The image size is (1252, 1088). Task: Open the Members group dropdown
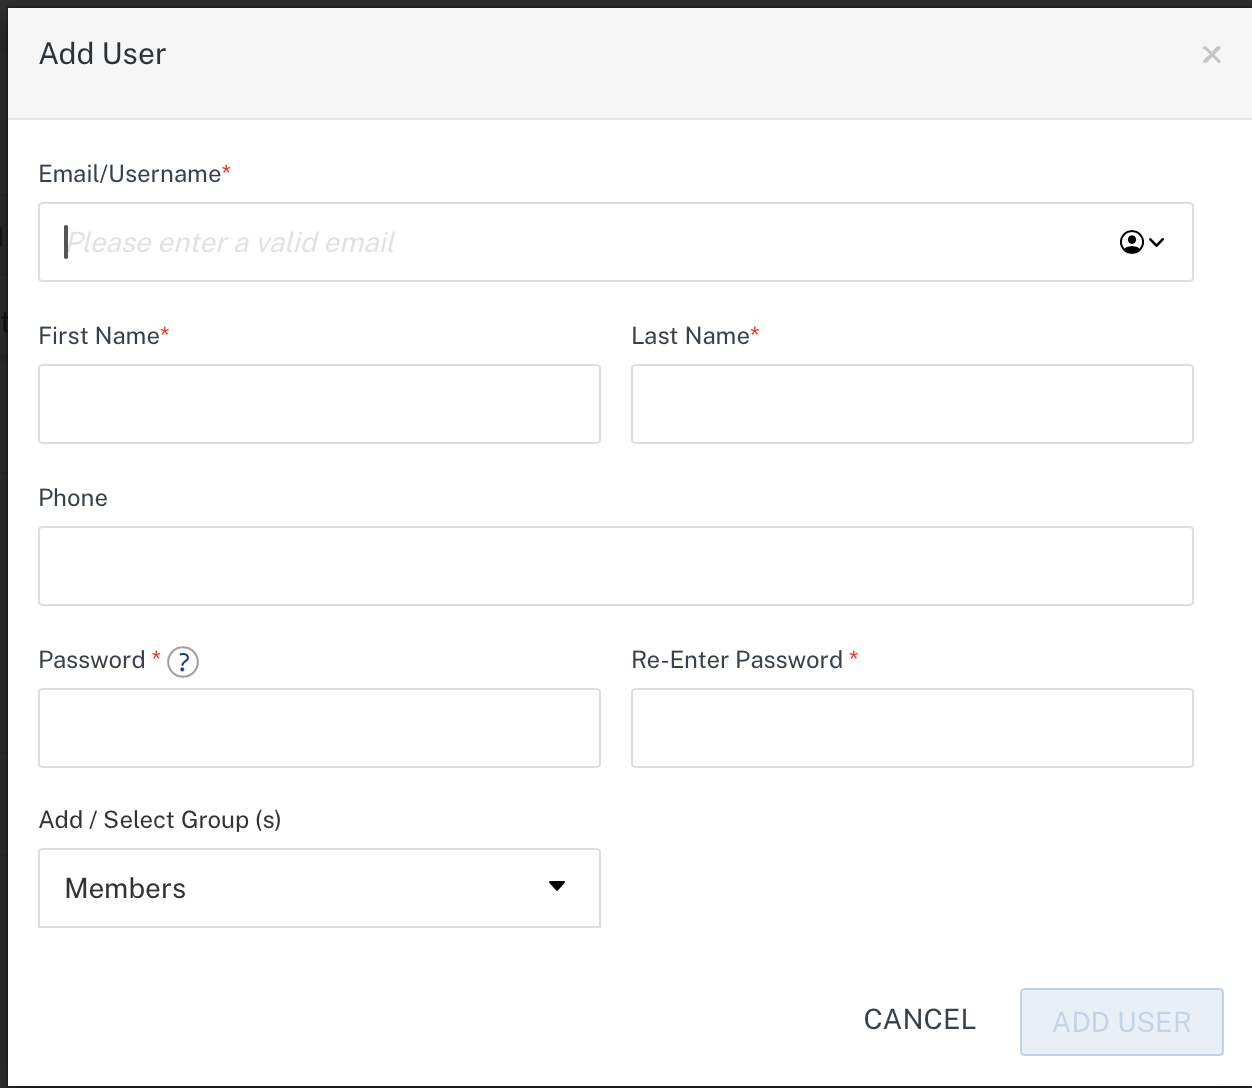tap(319, 888)
